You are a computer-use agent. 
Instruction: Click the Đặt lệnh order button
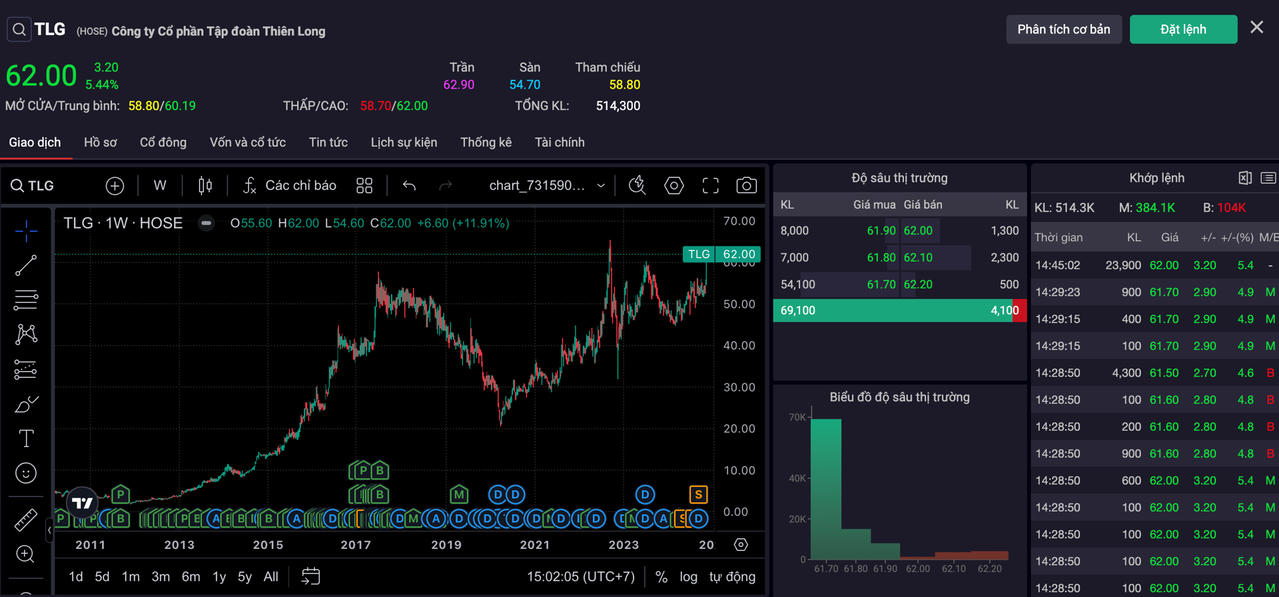(1183, 29)
